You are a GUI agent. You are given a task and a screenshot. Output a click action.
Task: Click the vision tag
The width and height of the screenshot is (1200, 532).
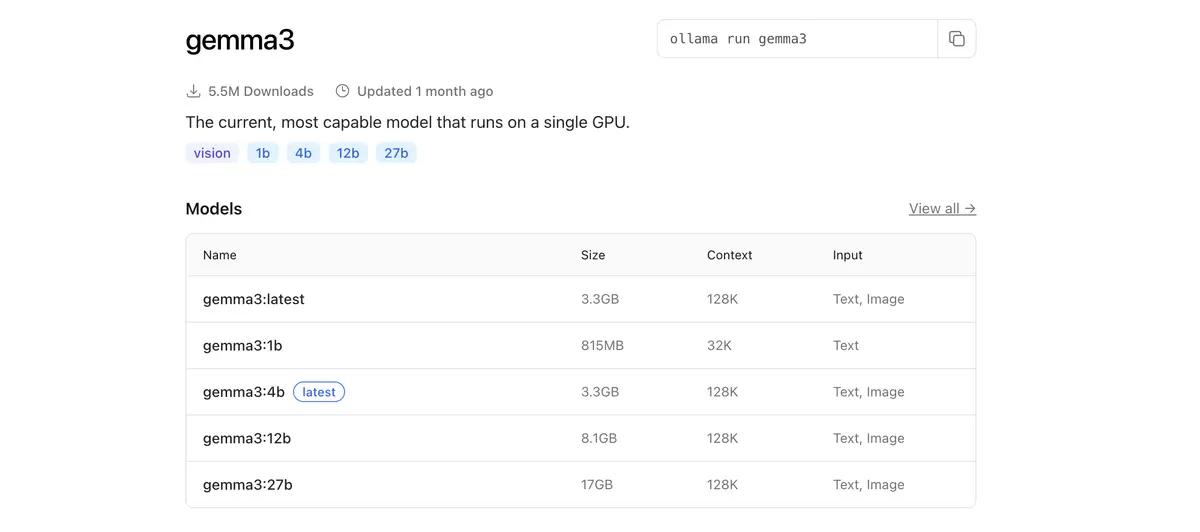212,153
